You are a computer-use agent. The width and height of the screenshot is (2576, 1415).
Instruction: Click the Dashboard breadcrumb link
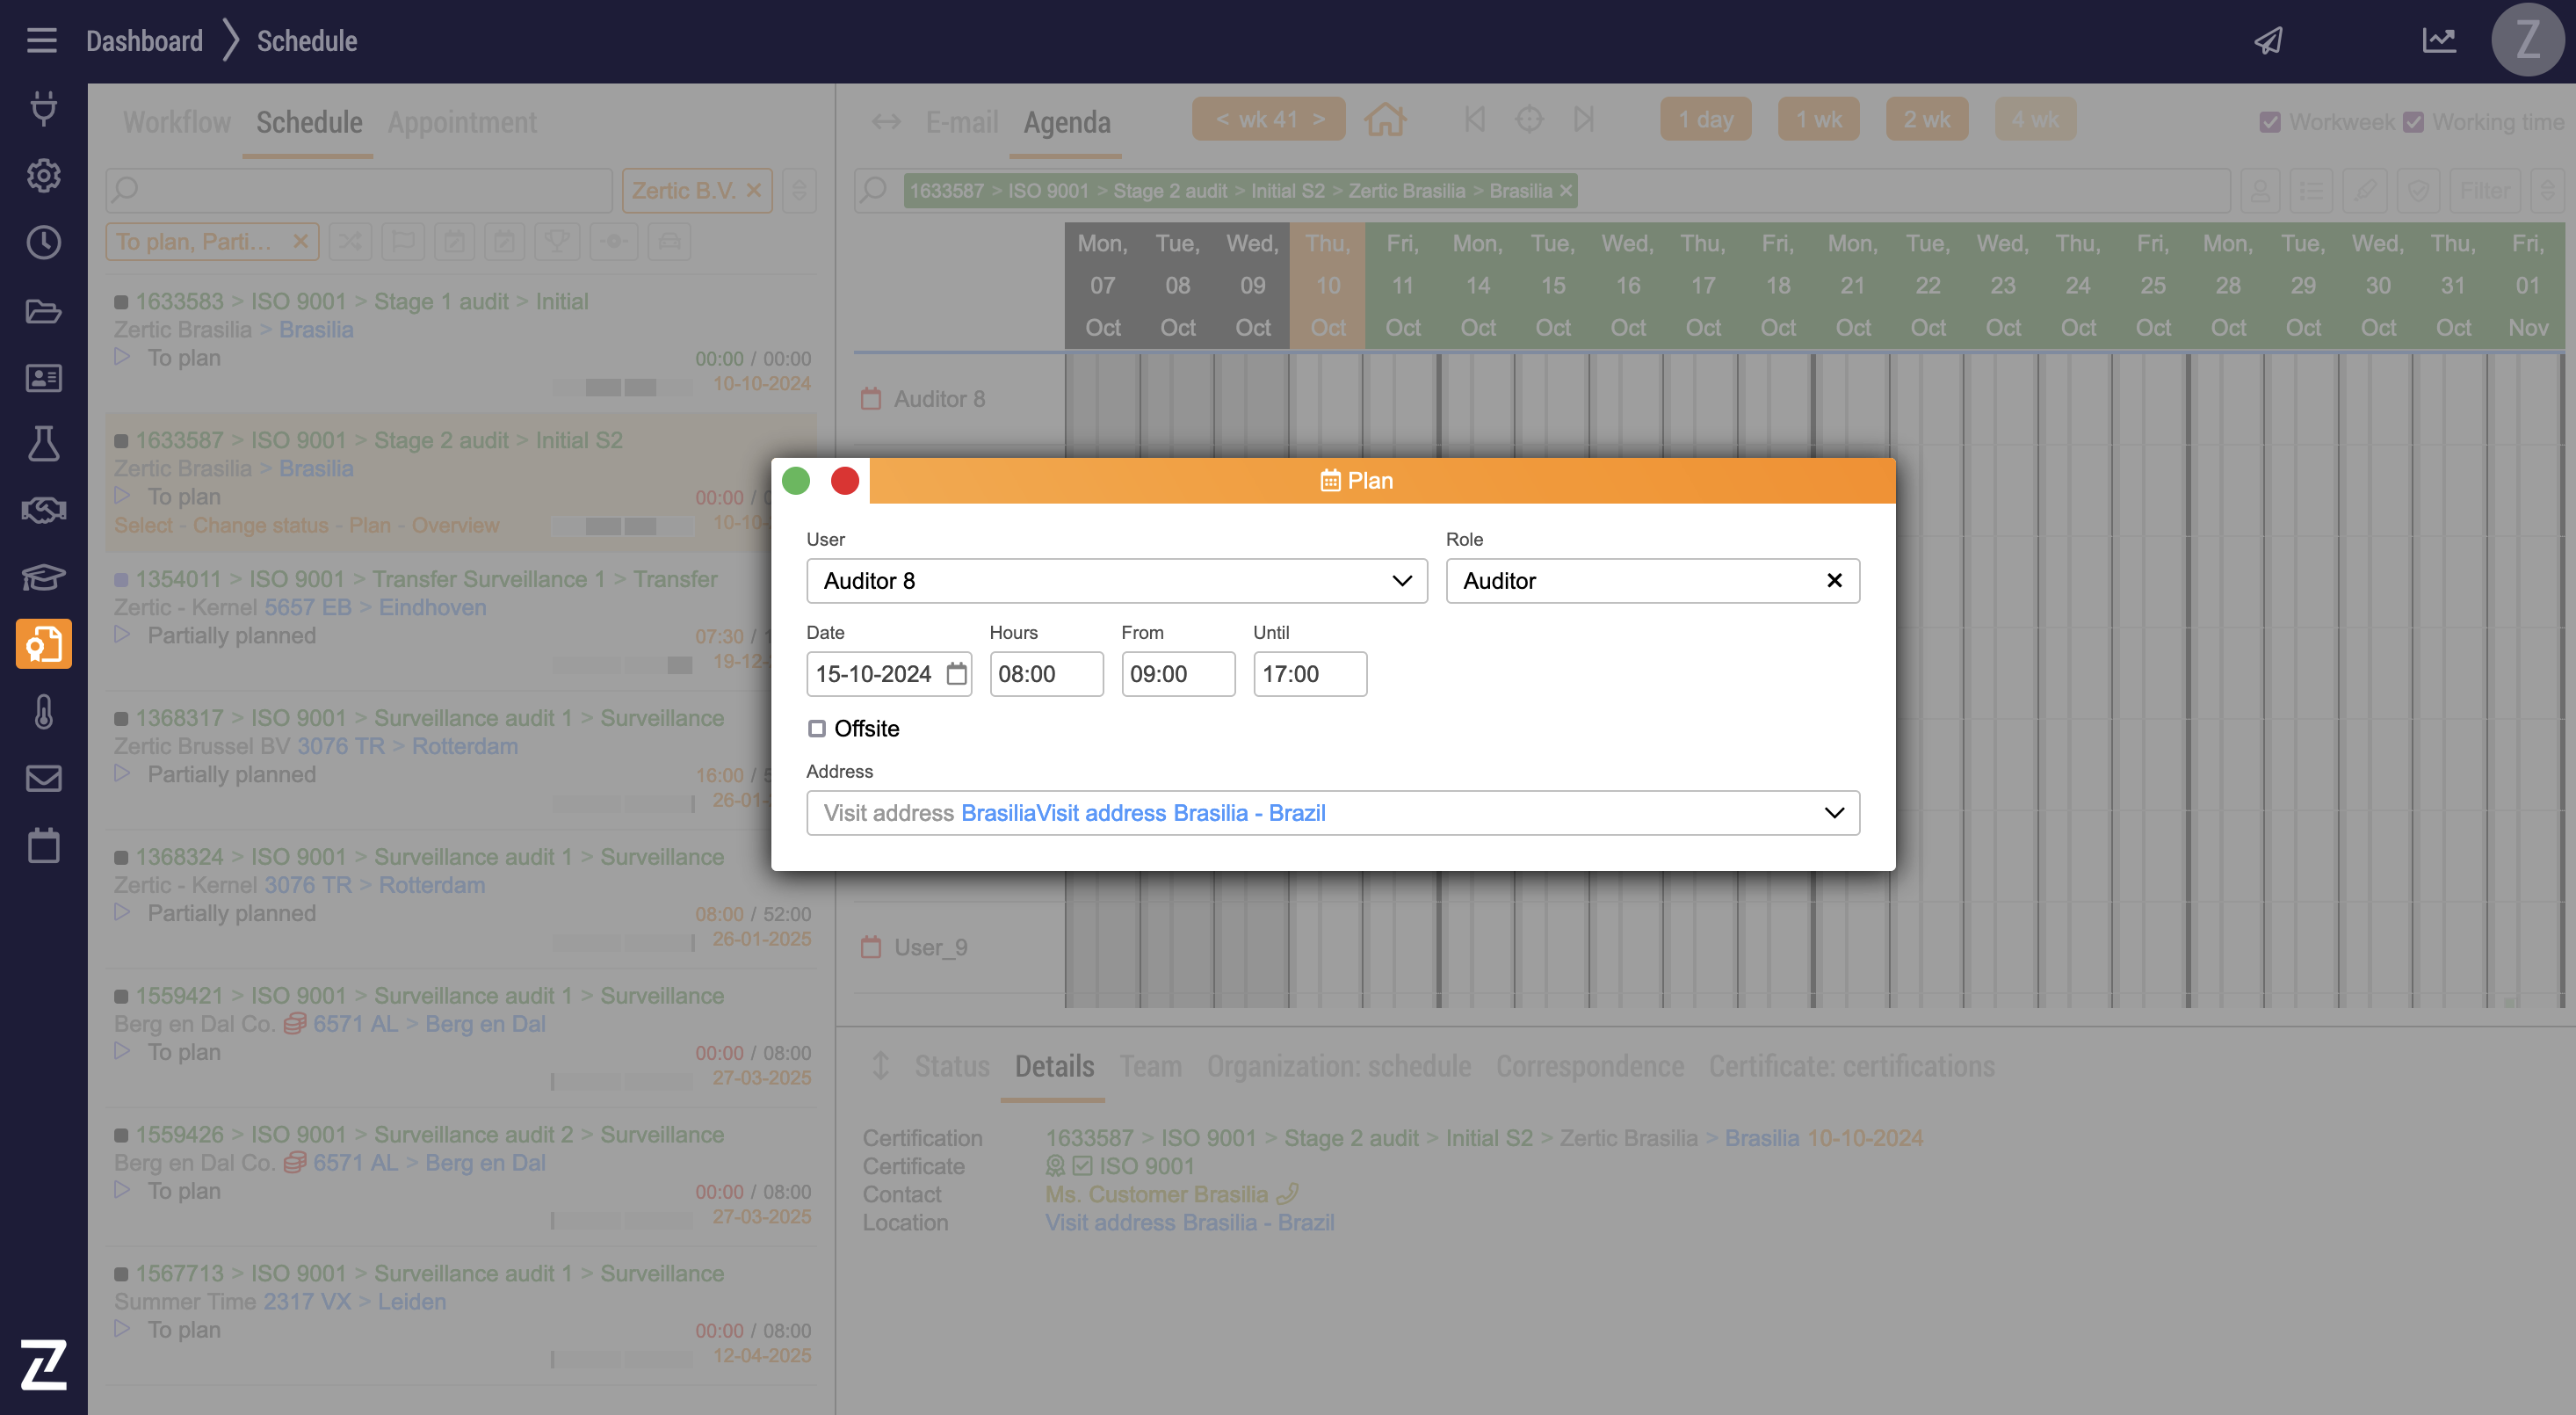144,41
